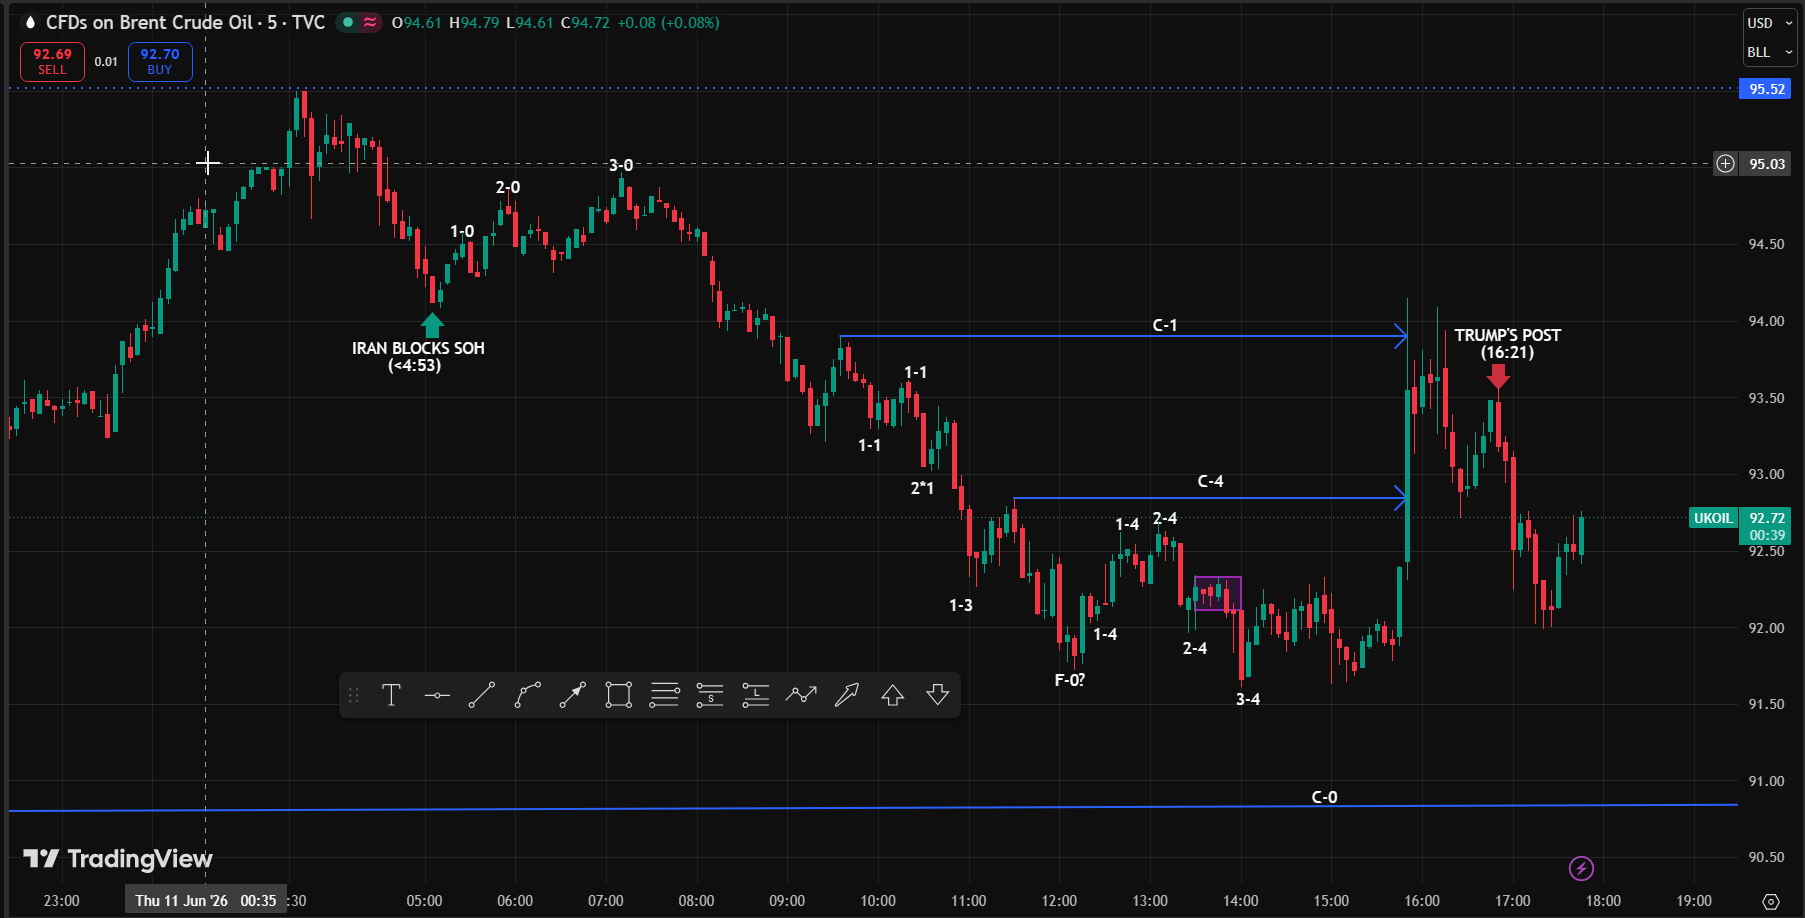1805x918 pixels.
Task: Select the Trend Line tool
Action: (x=482, y=695)
